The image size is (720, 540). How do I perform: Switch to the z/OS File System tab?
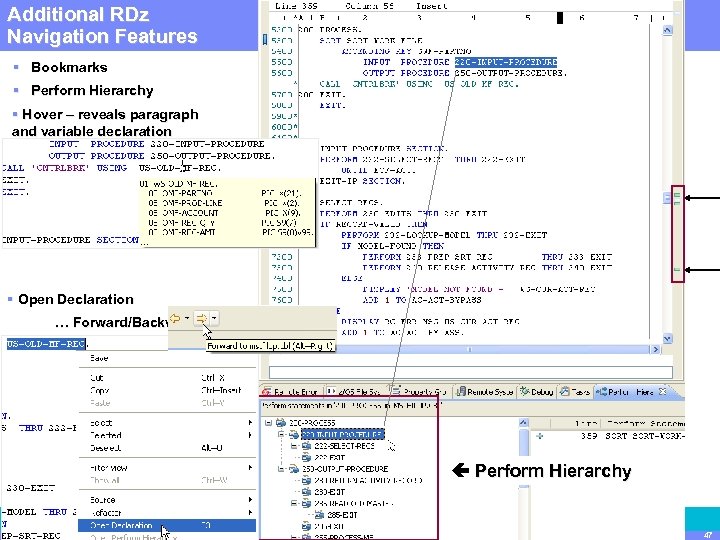pos(354,392)
